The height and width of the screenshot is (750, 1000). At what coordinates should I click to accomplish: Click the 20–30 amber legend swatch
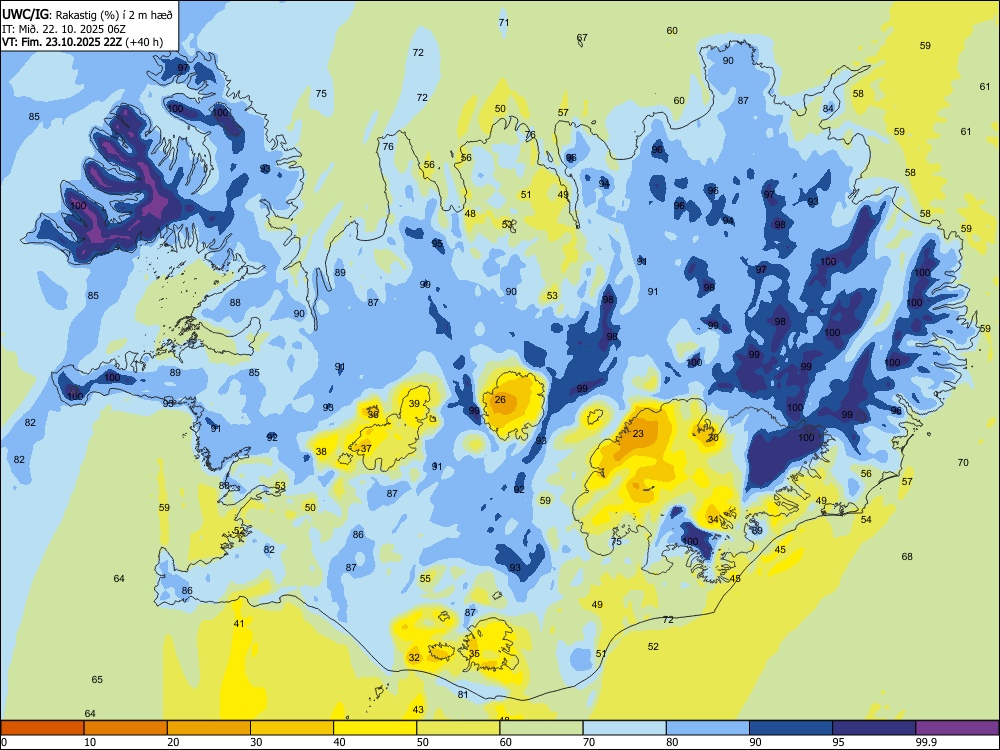[x=209, y=728]
